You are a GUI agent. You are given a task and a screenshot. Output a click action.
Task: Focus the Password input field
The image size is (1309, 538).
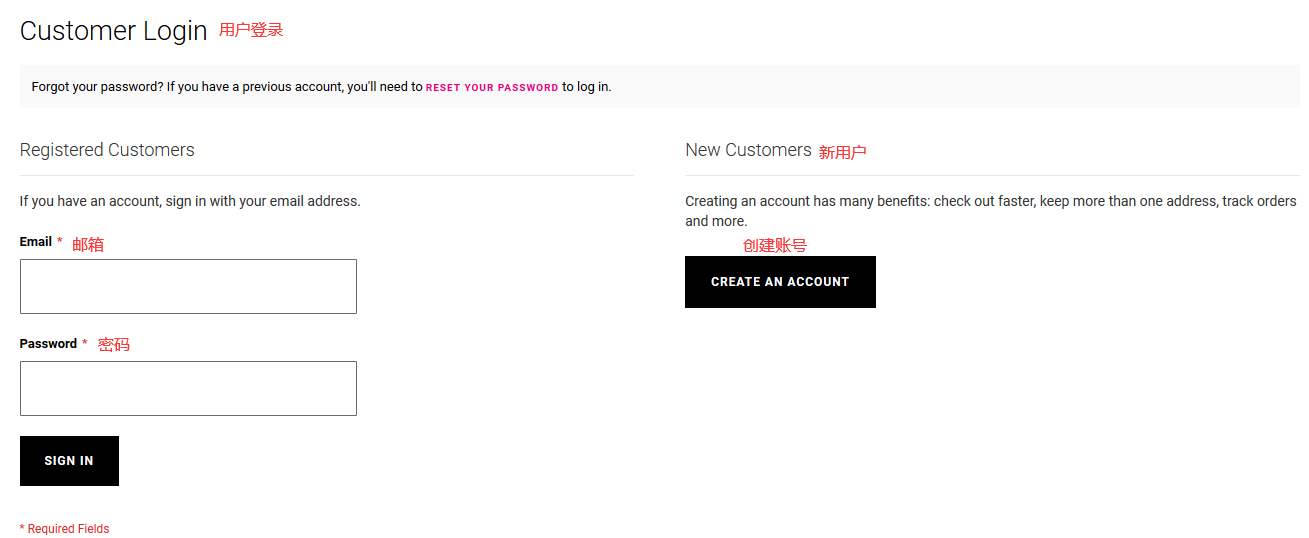[x=188, y=388]
